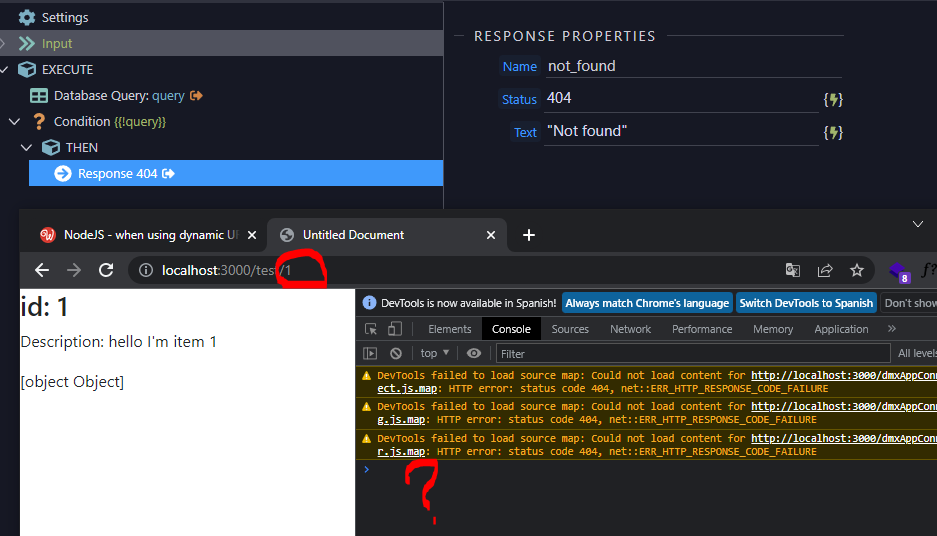Open data binding picker for Status
Viewport: 937px width, 536px height.
tap(833, 100)
